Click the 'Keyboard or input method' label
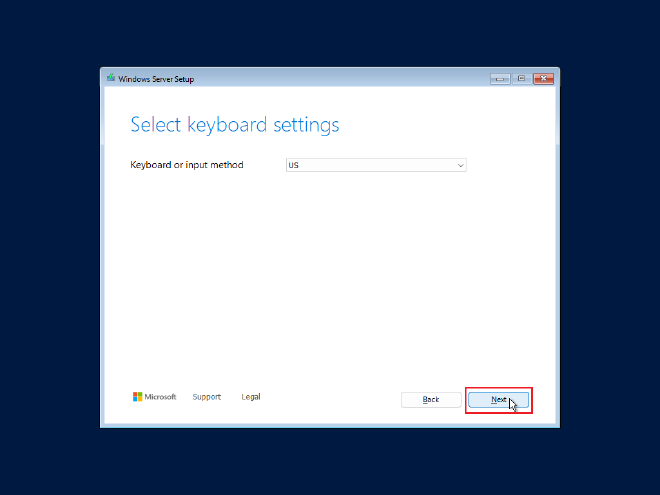660x495 pixels. (187, 165)
